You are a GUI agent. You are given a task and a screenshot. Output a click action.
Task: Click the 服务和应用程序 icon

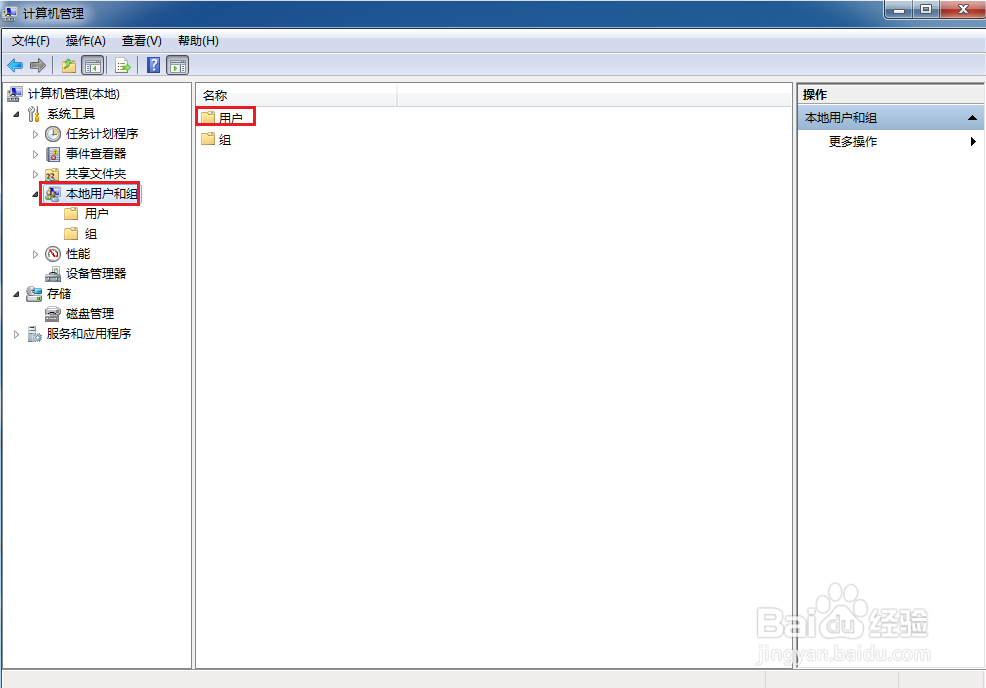35,334
